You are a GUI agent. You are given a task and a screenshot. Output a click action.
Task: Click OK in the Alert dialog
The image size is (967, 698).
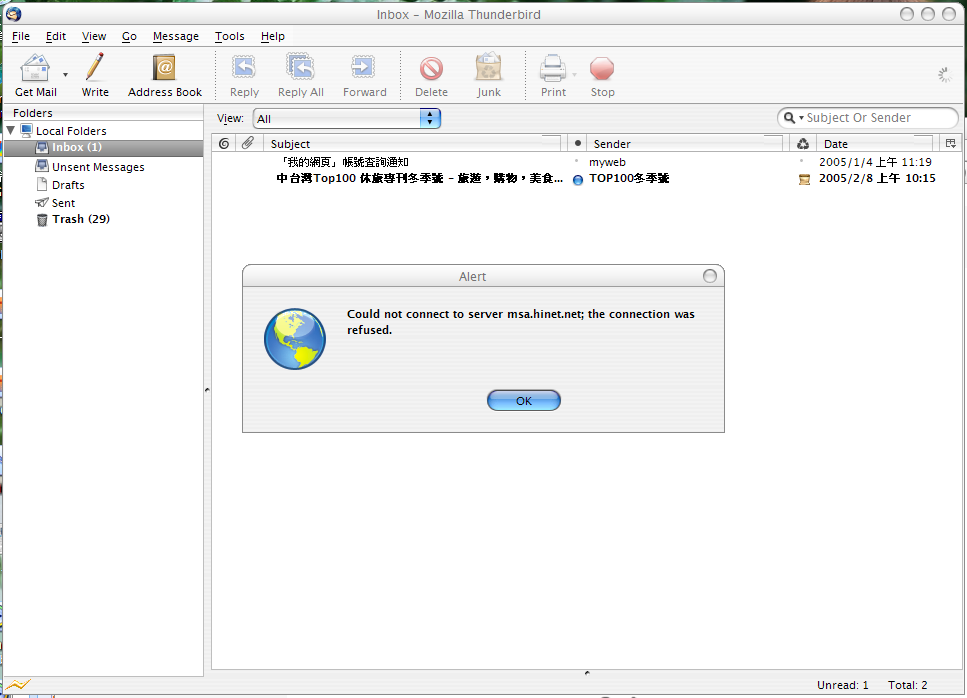point(523,400)
